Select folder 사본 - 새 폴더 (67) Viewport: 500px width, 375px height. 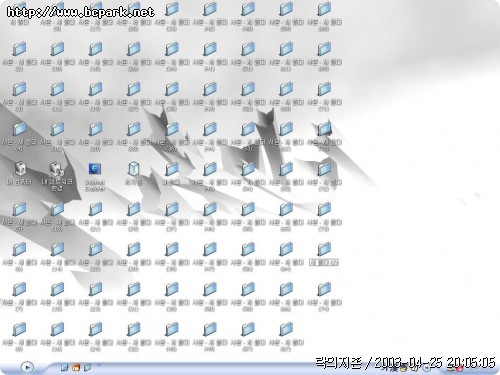pyautogui.click(x=286, y=336)
